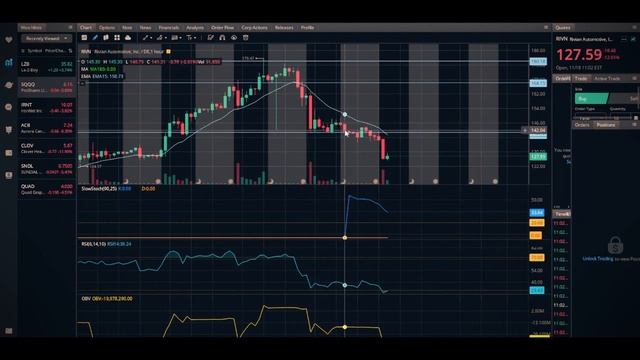This screenshot has height=360, width=640.
Task: Click the trash icon to delete drawings
Action: click(x=246, y=38)
